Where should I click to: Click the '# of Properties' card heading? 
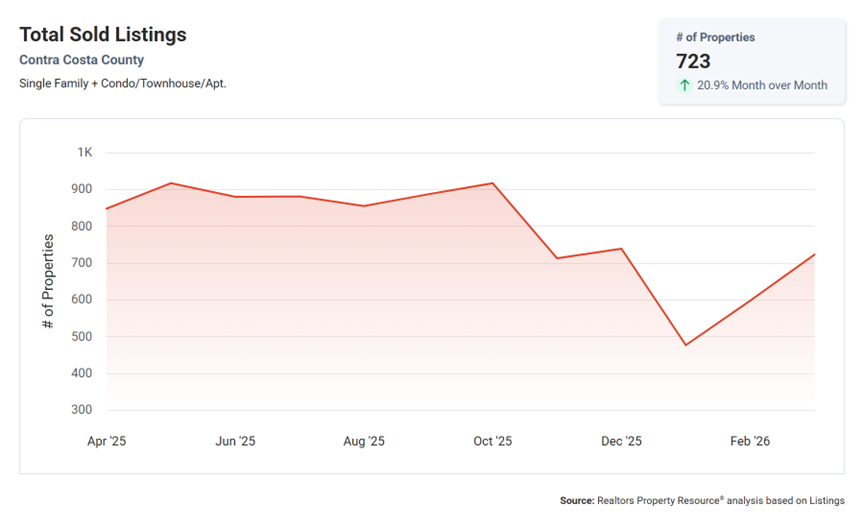click(x=715, y=37)
